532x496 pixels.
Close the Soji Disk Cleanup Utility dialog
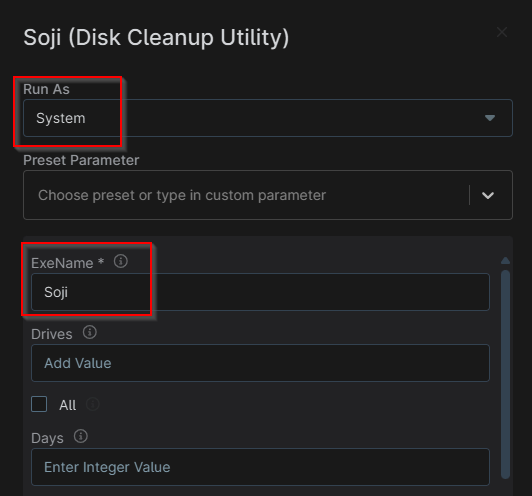click(502, 32)
